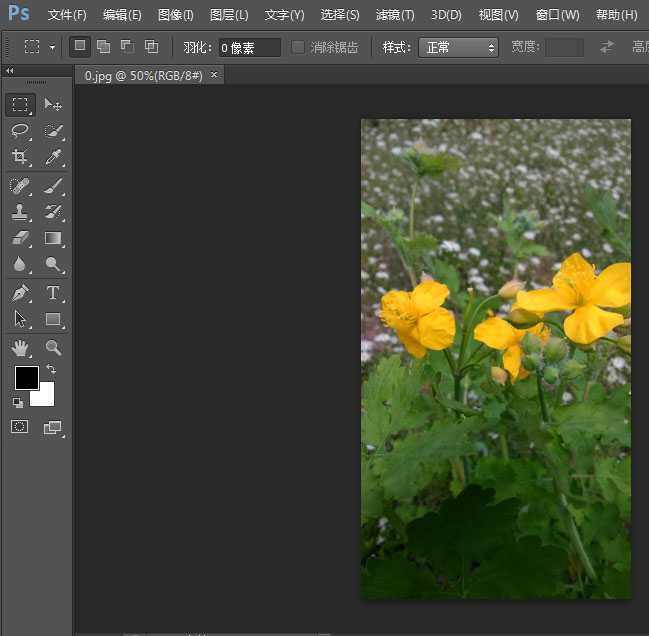Select the Hand tool
Viewport: 649px width, 636px height.
[x=20, y=347]
